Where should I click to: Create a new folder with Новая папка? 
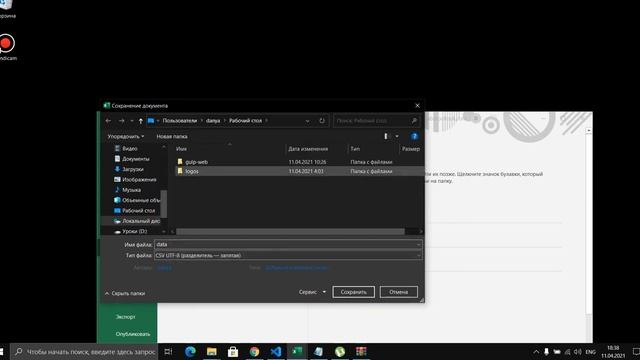[172, 136]
